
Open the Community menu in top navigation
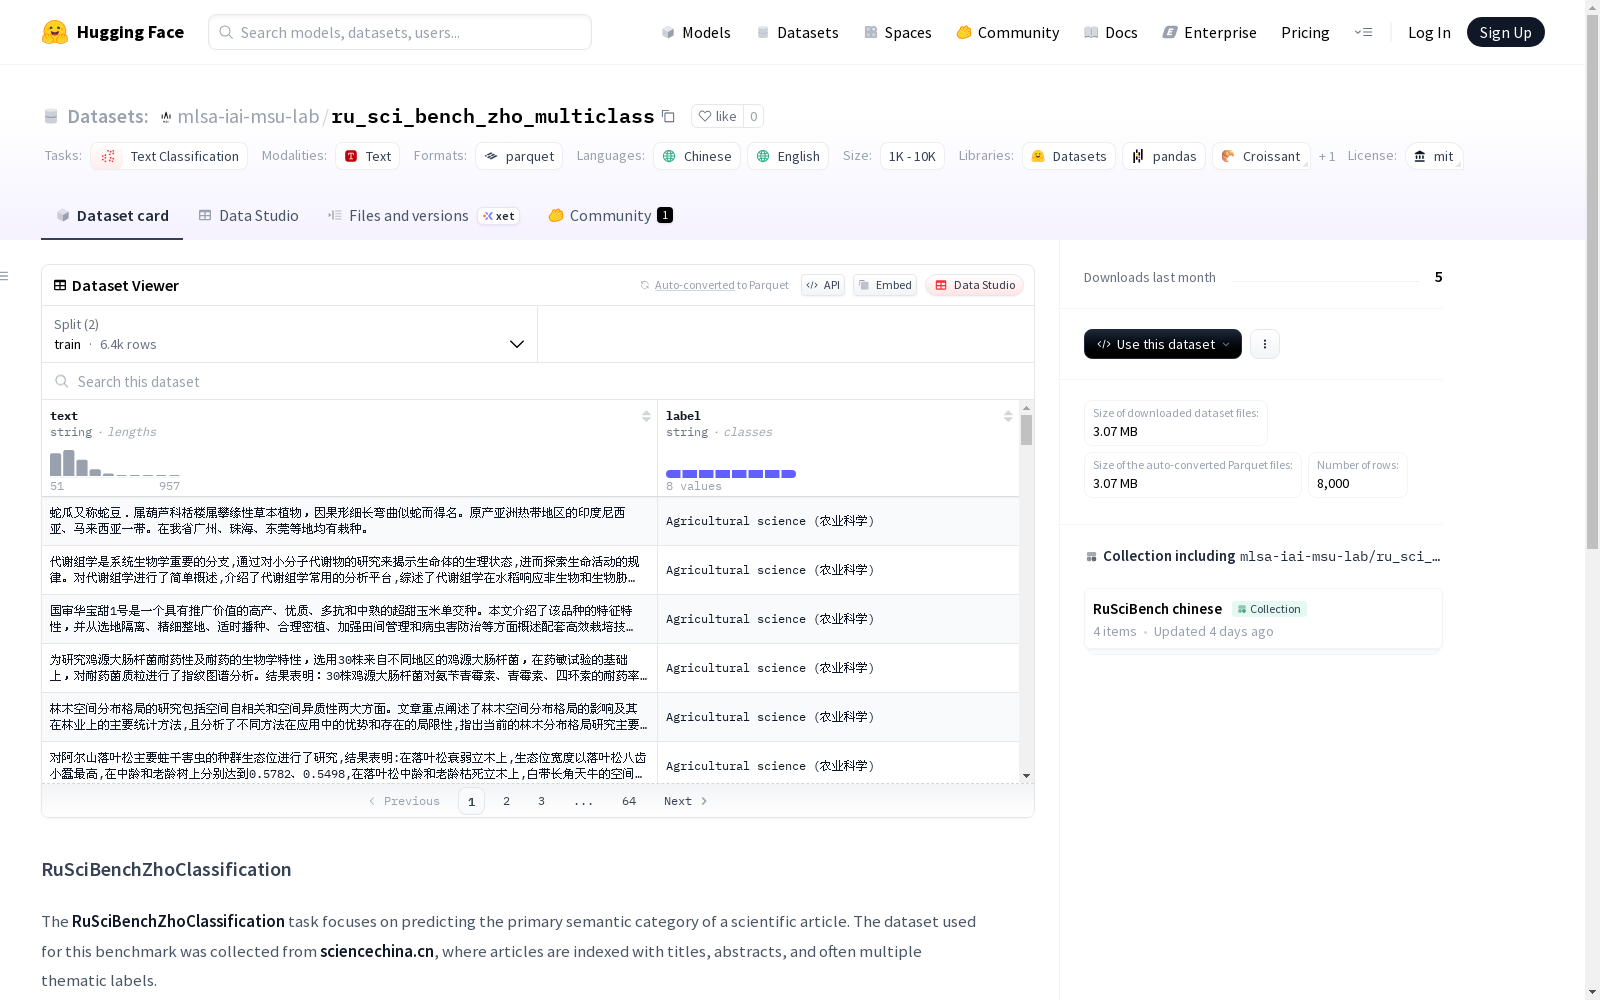pyautogui.click(x=1008, y=32)
